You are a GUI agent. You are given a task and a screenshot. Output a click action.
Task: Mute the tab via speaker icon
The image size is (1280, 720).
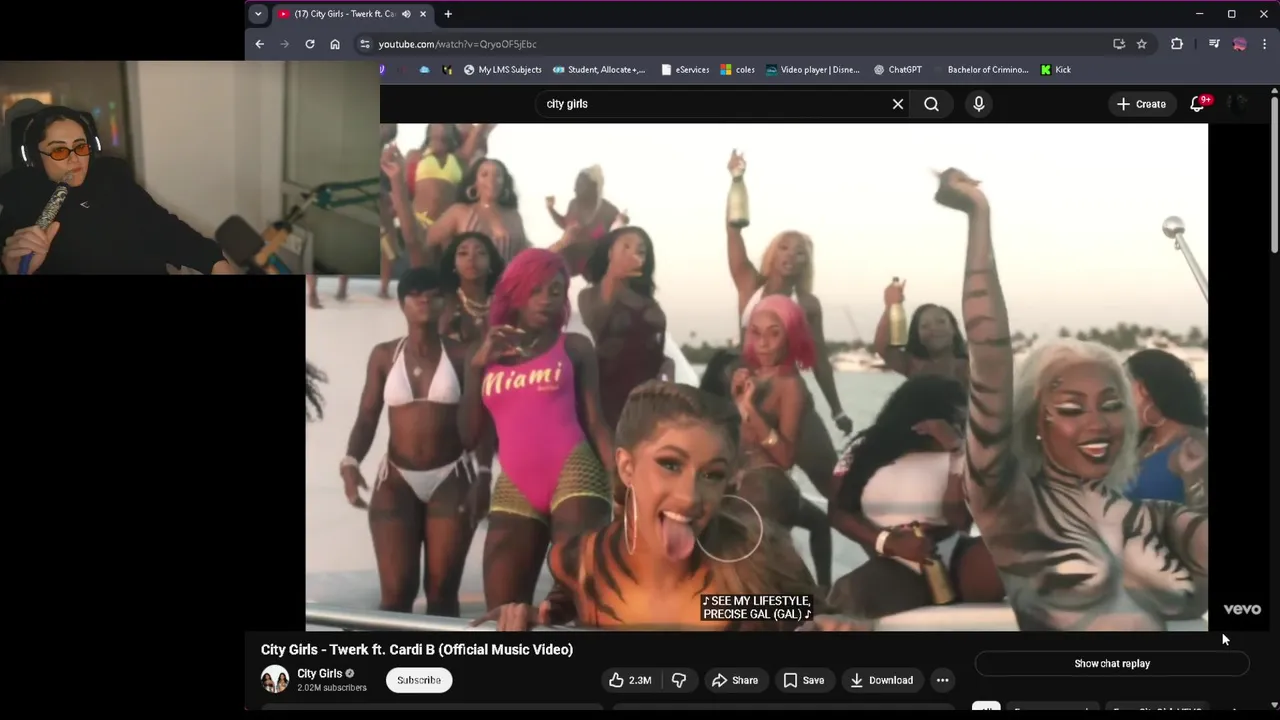pos(406,14)
